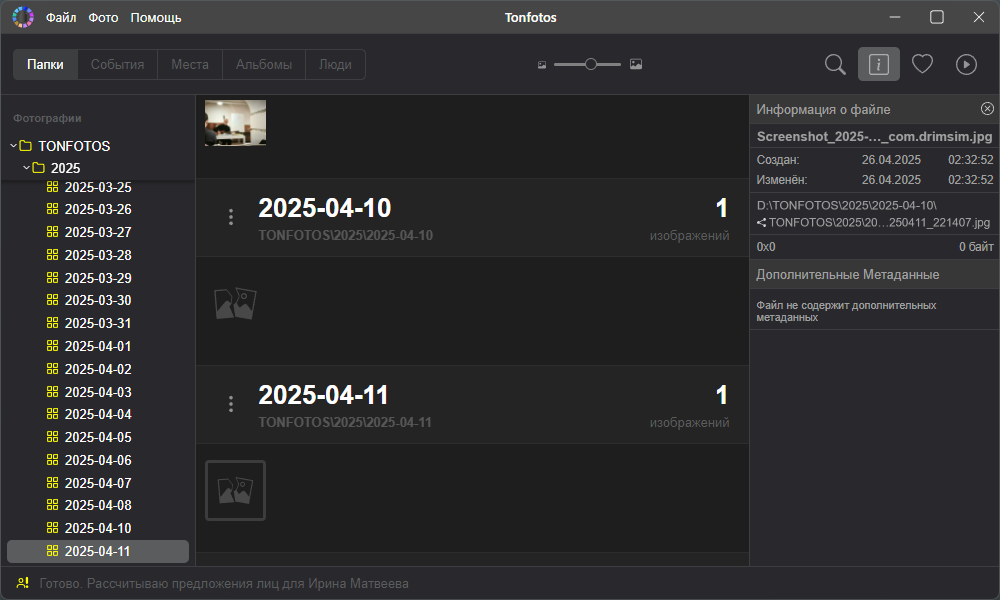Open the Файл menu

coord(61,18)
